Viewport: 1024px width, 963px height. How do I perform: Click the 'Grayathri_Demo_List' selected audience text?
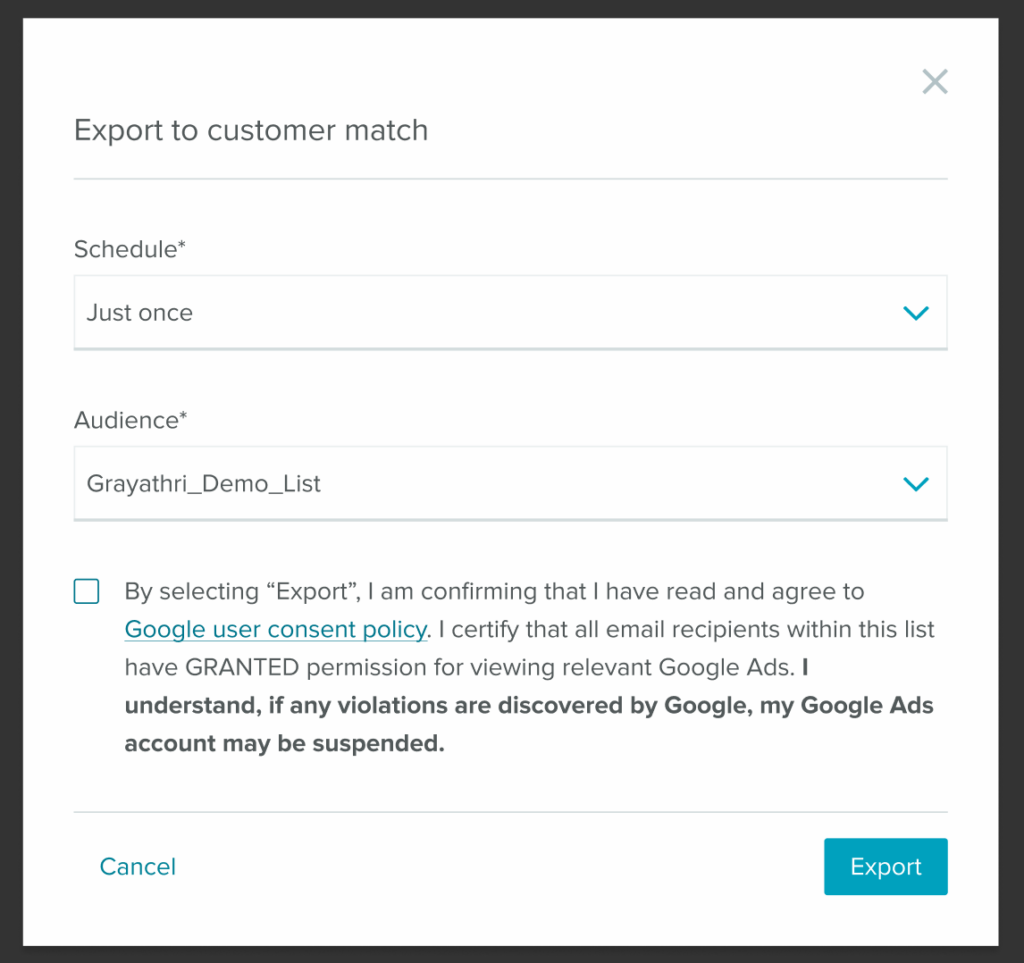click(204, 484)
